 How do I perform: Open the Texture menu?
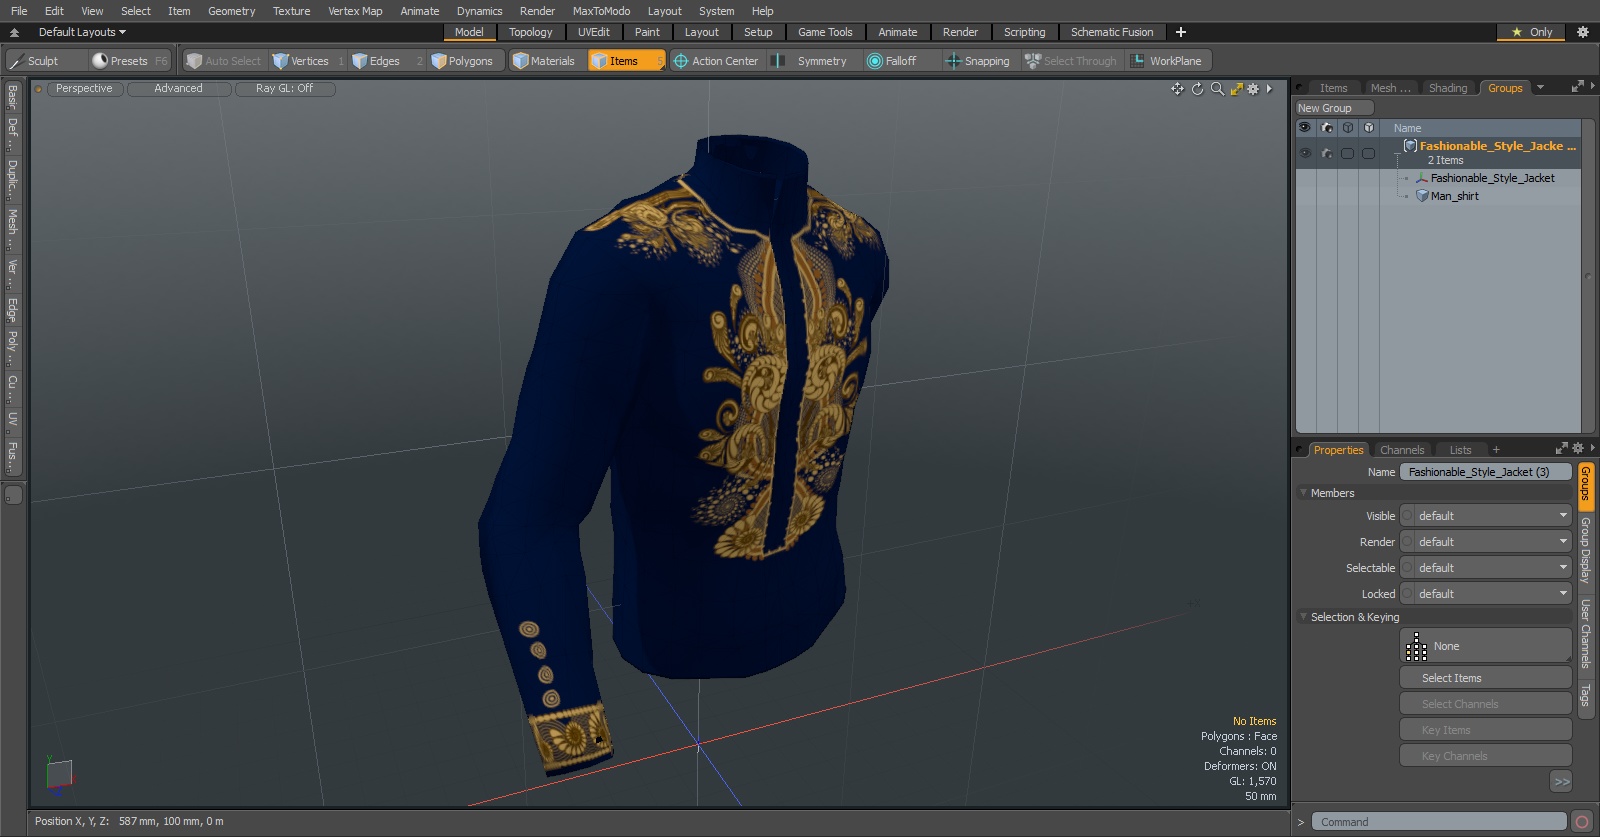click(x=291, y=11)
